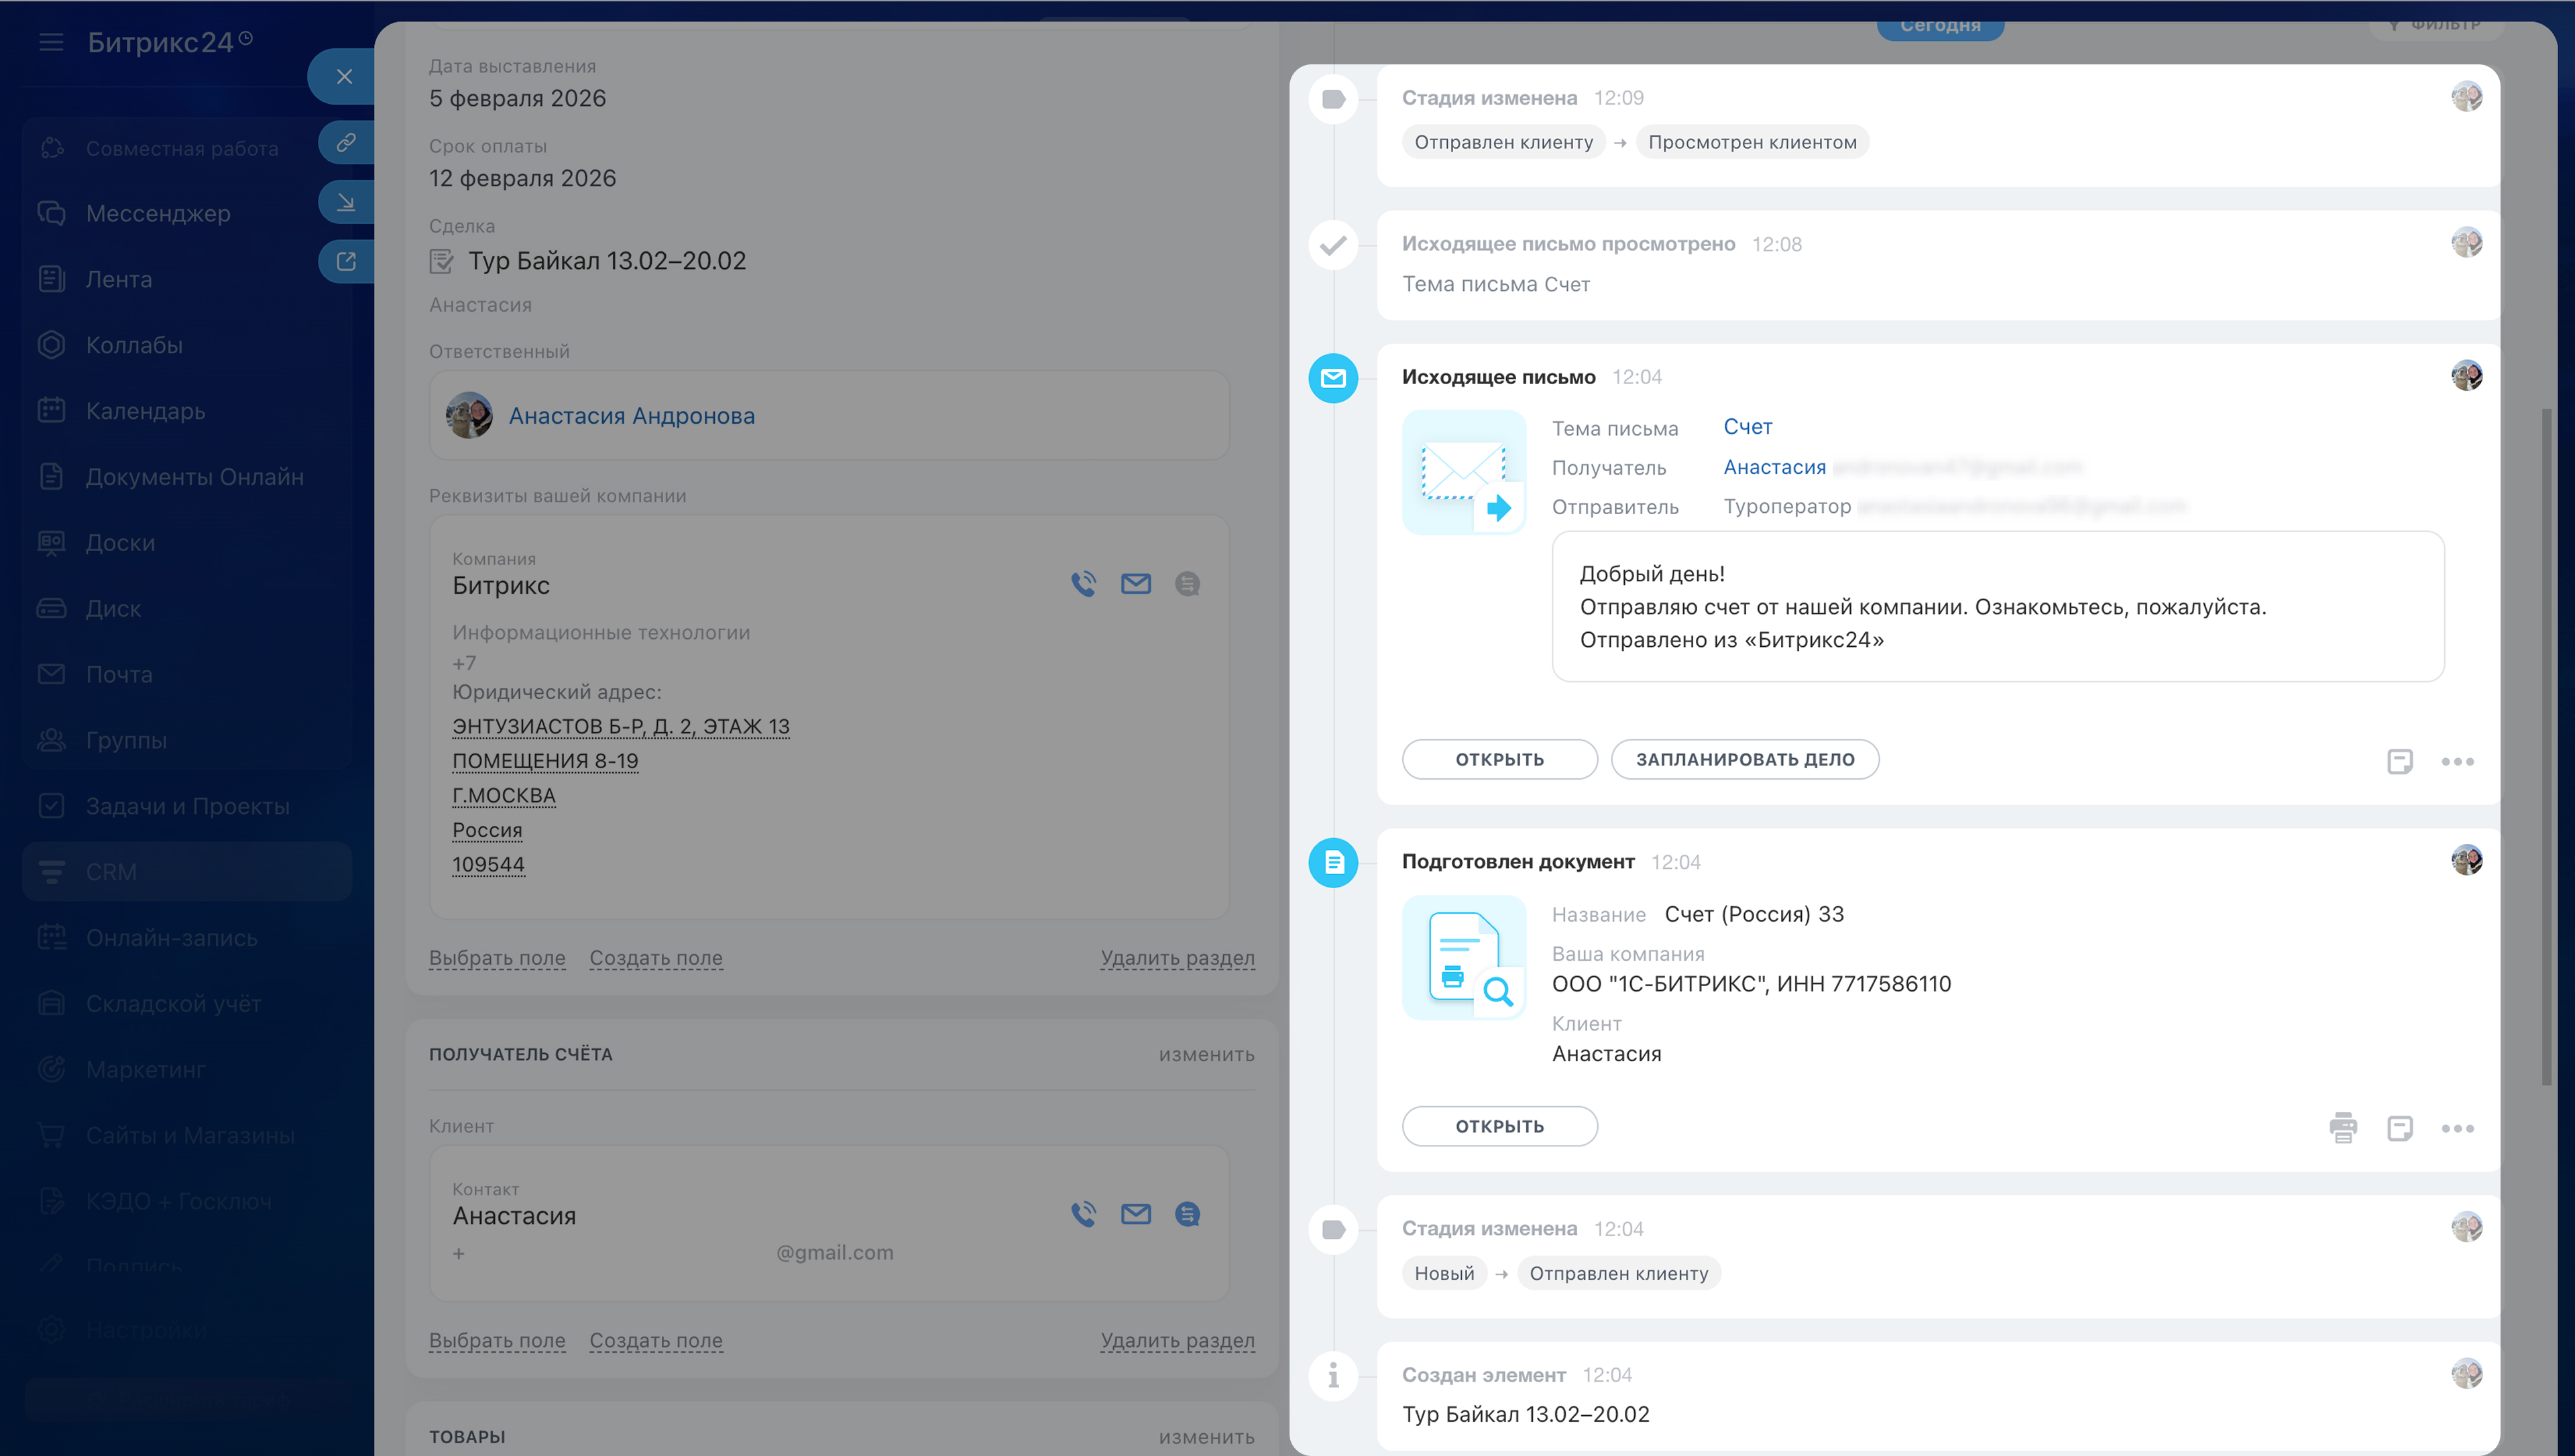2575x1456 pixels.
Task: Open responsible Анастасия Андронова profile link
Action: [631, 416]
